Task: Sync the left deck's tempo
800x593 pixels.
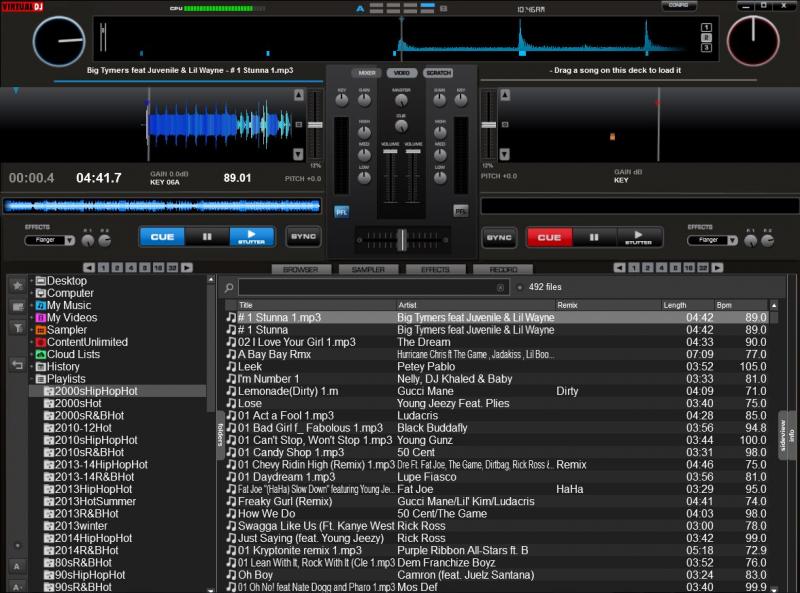Action: pyautogui.click(x=303, y=237)
